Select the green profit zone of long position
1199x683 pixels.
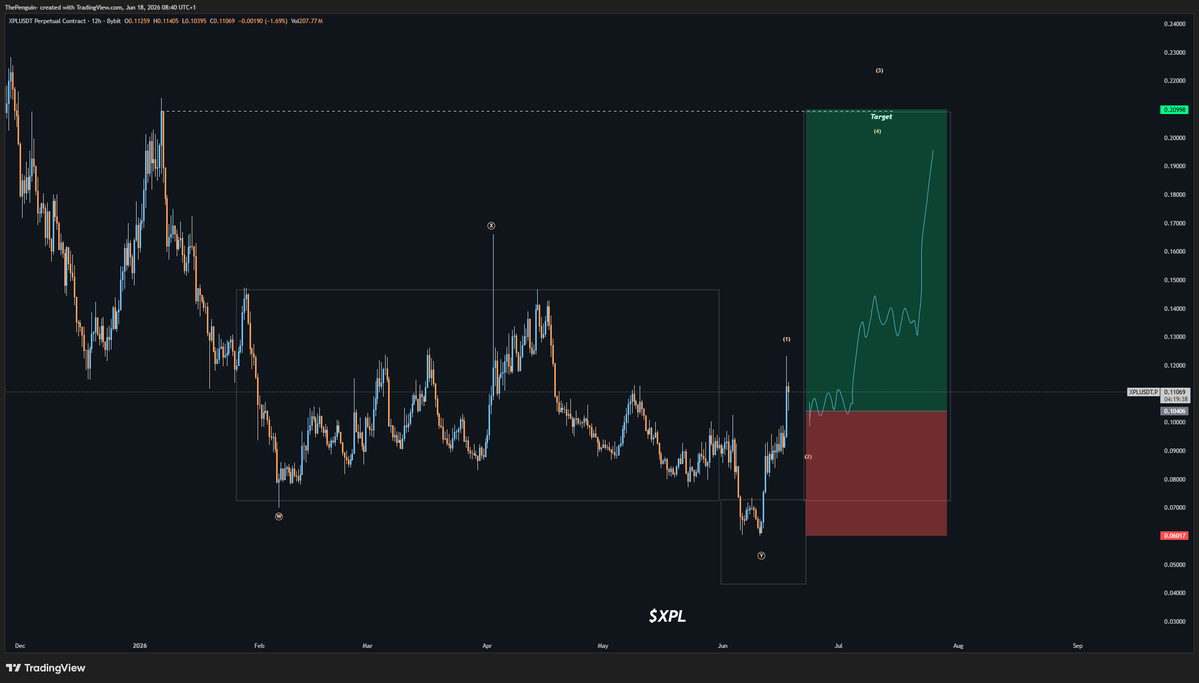pyautogui.click(x=876, y=261)
